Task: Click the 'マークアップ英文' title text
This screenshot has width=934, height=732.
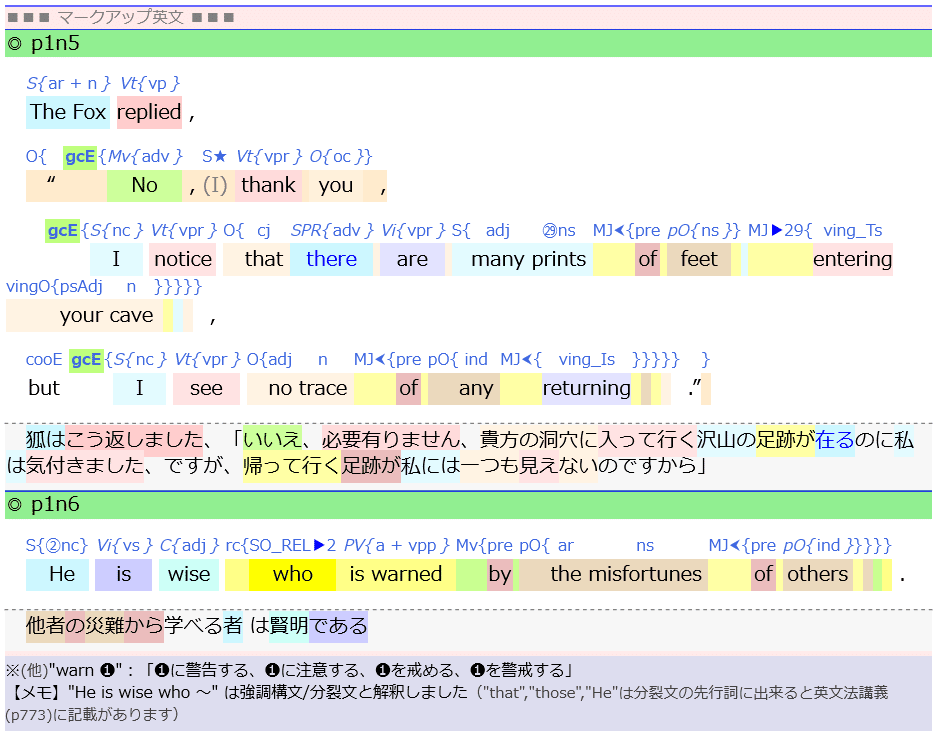Action: pyautogui.click(x=120, y=17)
